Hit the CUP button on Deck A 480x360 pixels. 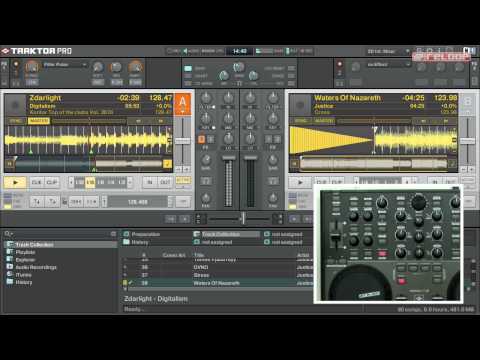click(x=52, y=182)
